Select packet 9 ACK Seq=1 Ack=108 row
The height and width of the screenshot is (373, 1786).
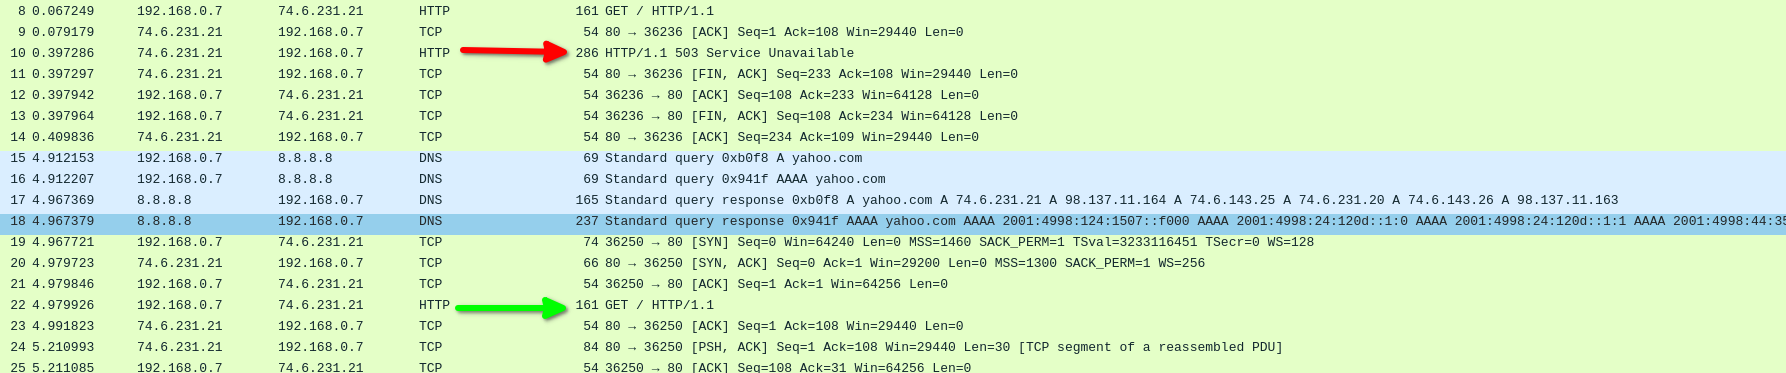[x=893, y=32]
